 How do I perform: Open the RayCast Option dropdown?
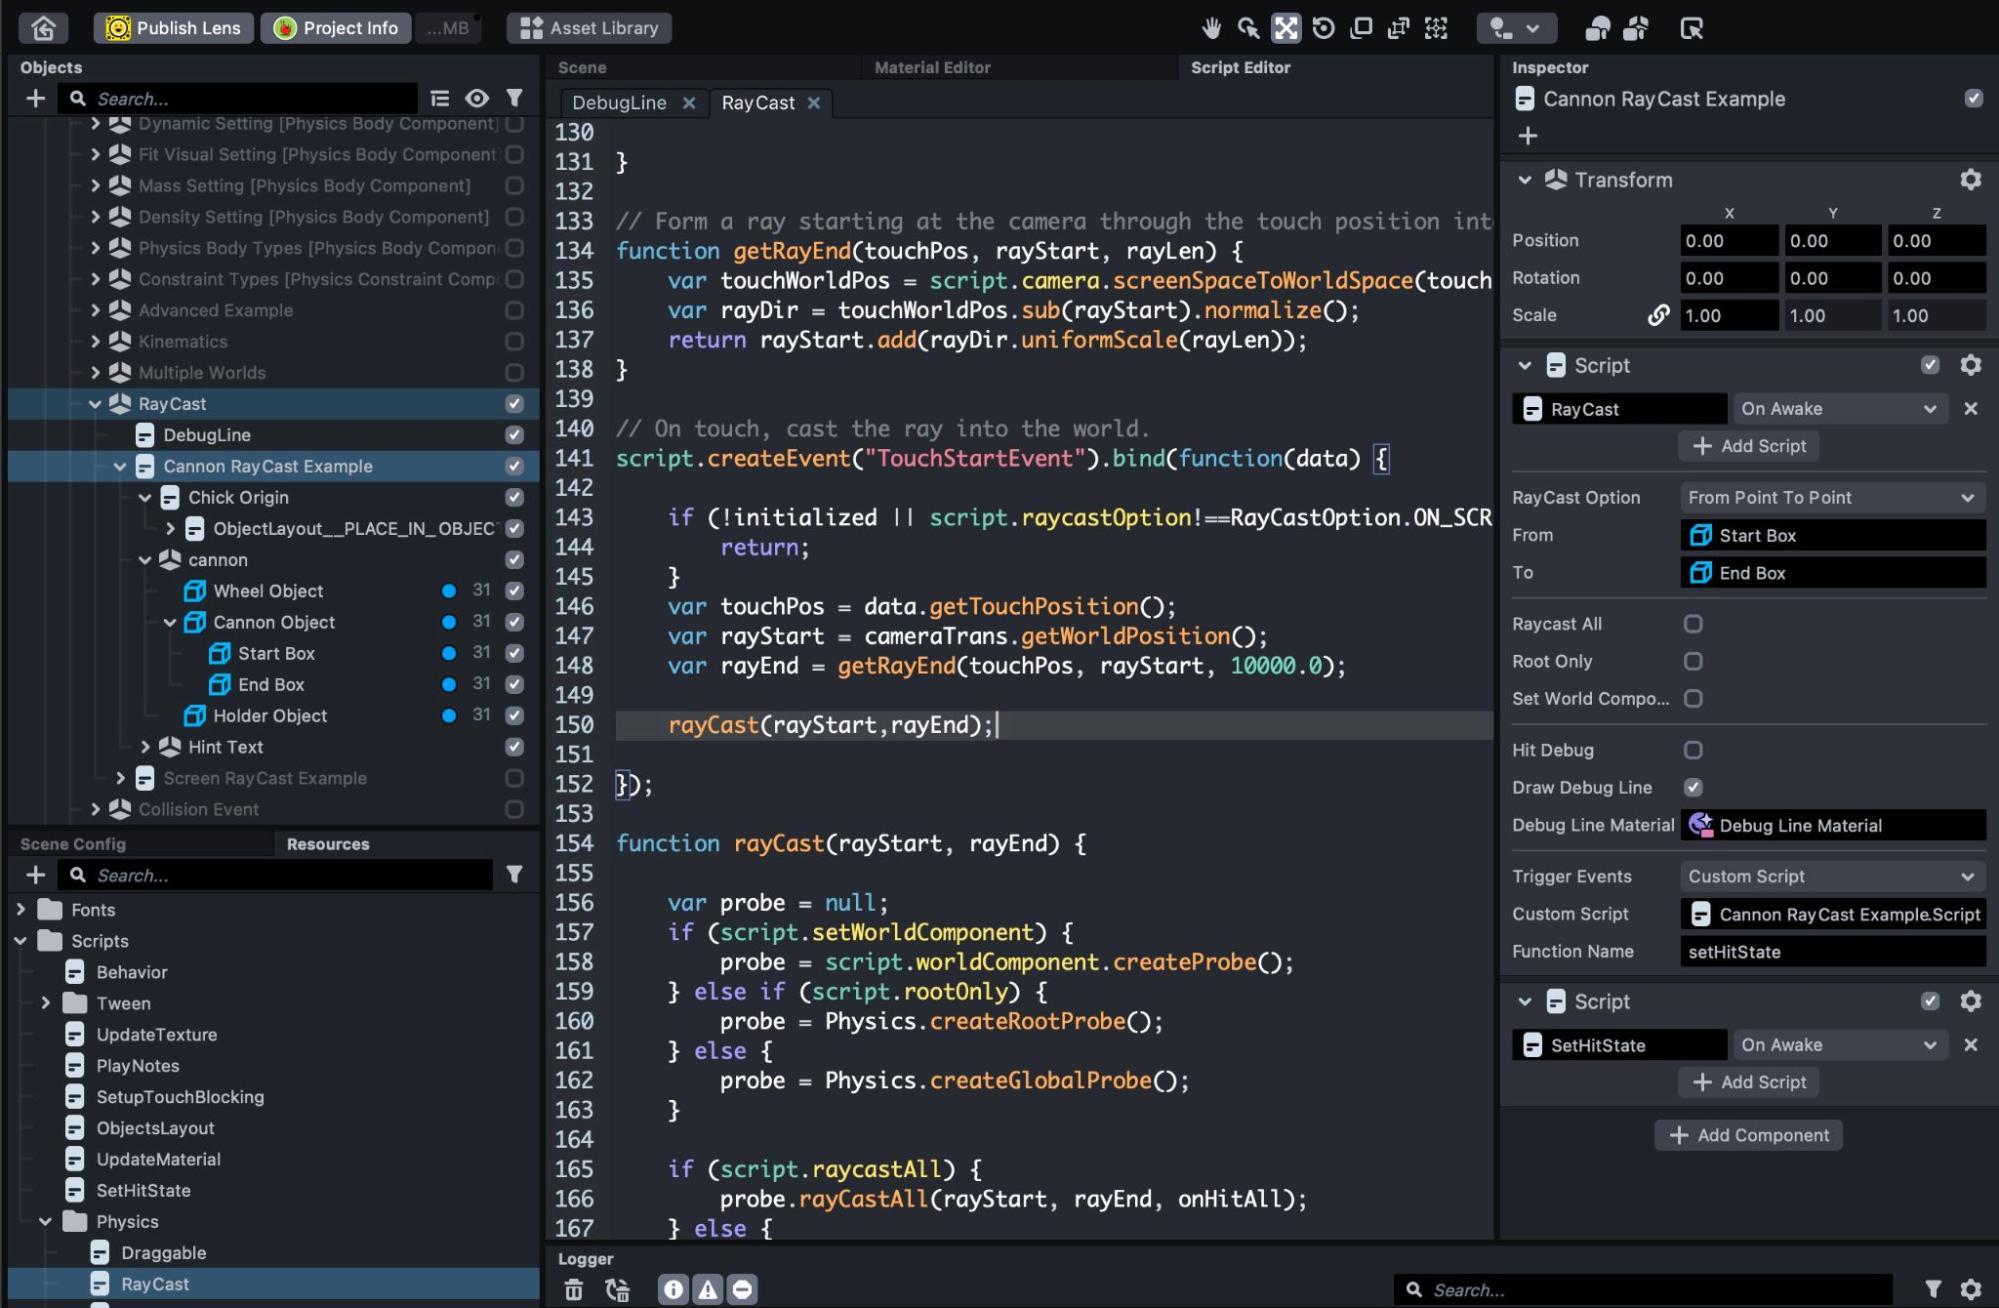point(1831,498)
